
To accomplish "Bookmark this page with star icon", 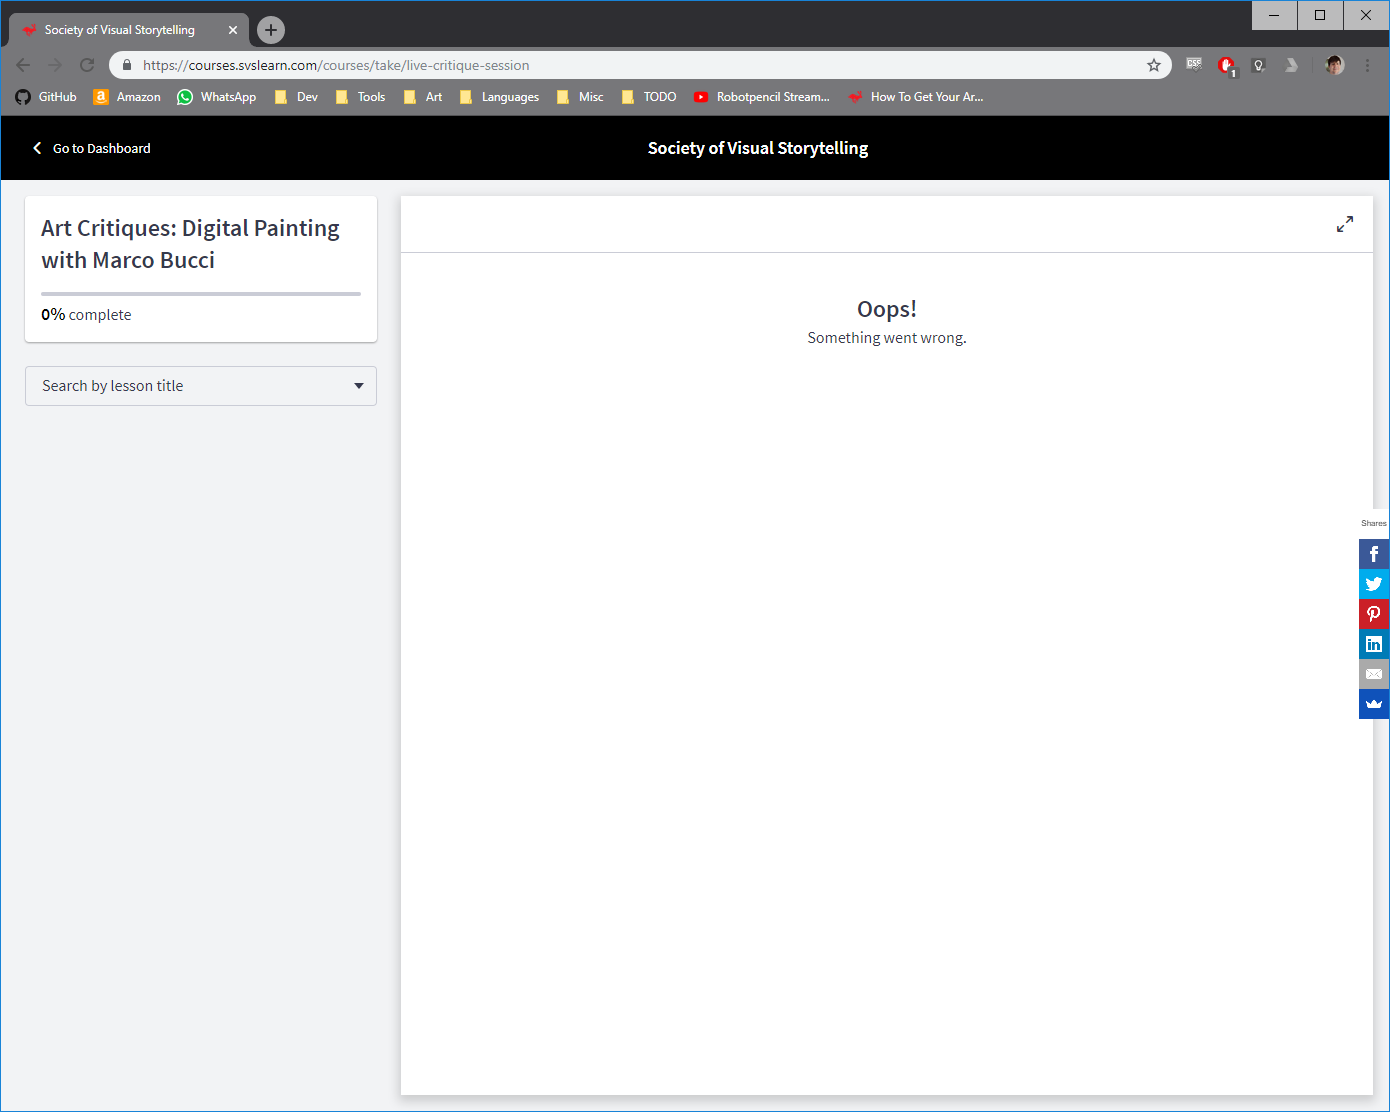I will pyautogui.click(x=1154, y=65).
